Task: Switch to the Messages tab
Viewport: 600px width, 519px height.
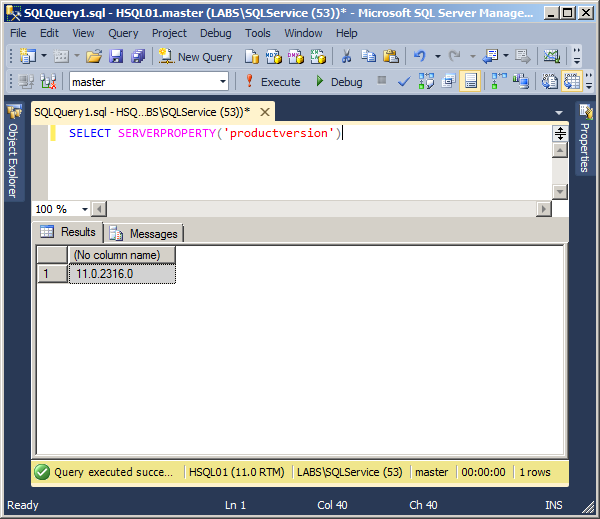Action: 143,233
